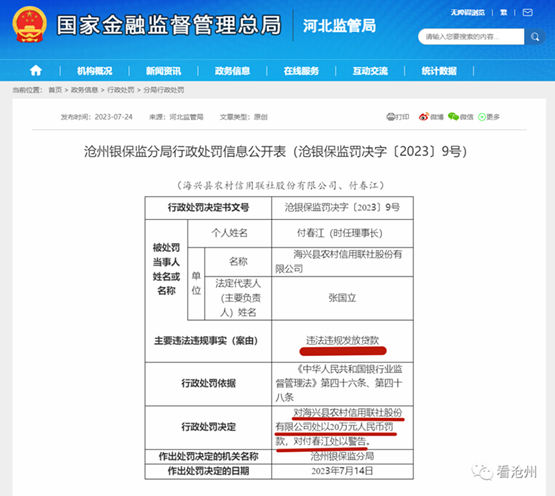
Task: Click the legal representative cell 张国立
Action: click(x=342, y=298)
